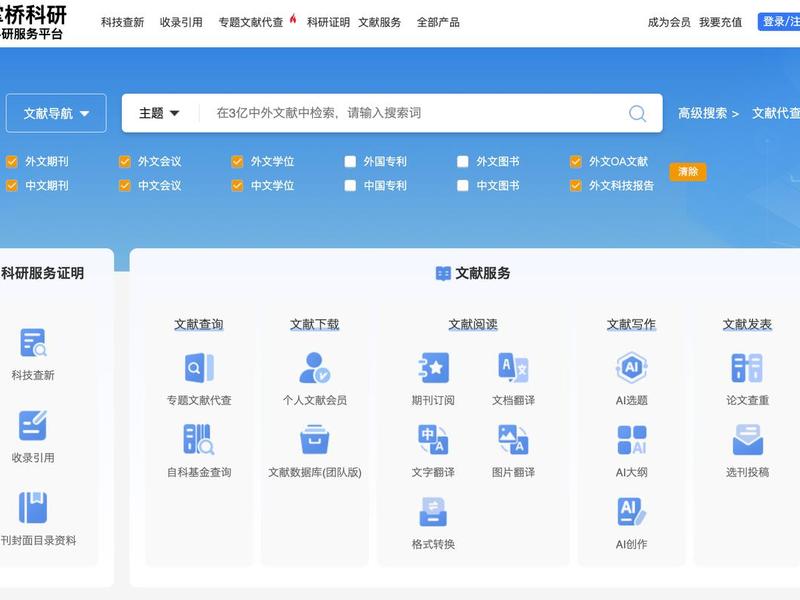Open the 格式转换 icon

(x=433, y=511)
